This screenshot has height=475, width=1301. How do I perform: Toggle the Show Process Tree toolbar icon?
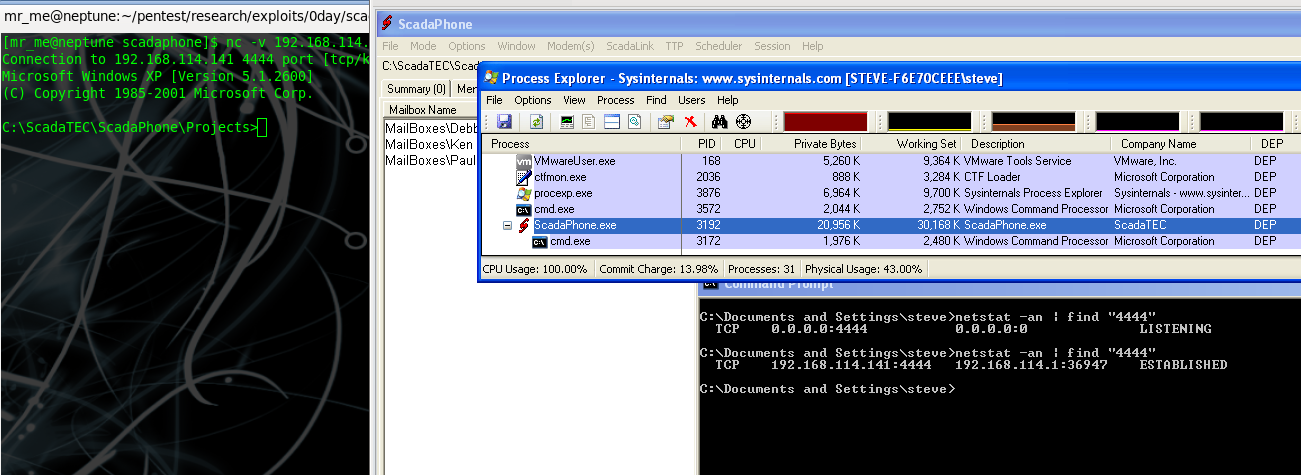589,122
